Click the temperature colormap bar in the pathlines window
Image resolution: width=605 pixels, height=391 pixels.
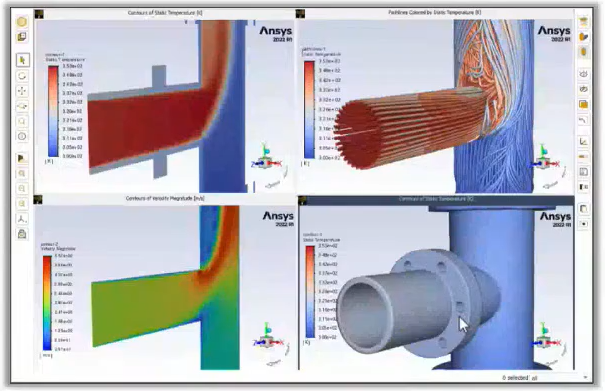tap(309, 110)
